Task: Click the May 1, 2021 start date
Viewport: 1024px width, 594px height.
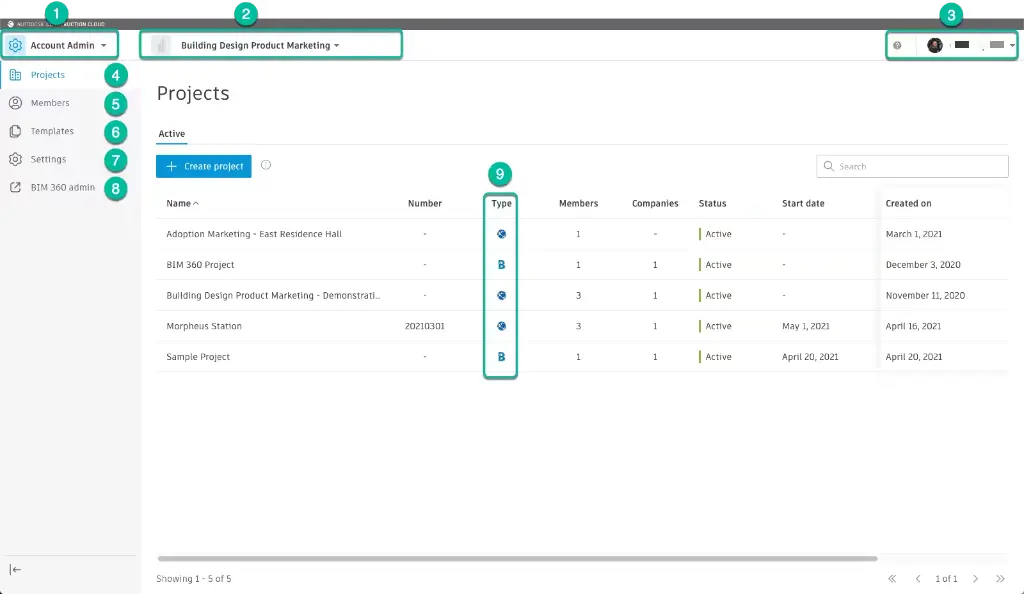Action: (806, 326)
